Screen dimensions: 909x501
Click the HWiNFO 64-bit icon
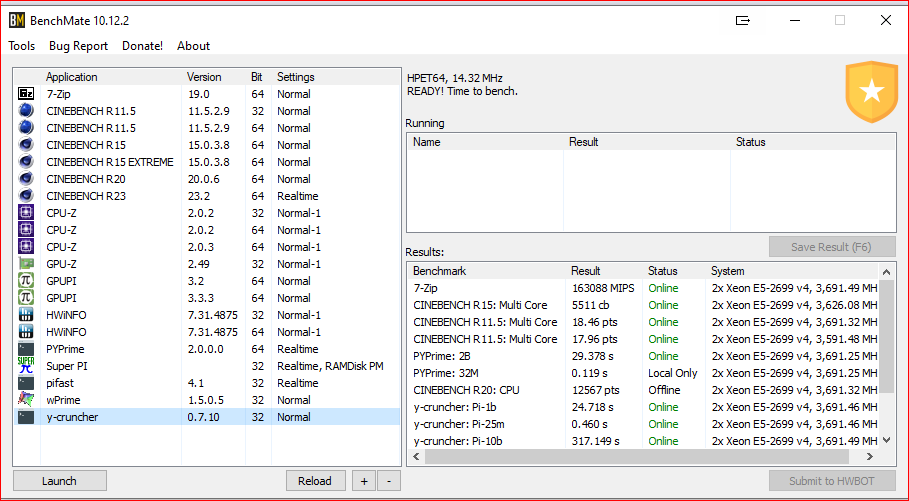coord(26,332)
